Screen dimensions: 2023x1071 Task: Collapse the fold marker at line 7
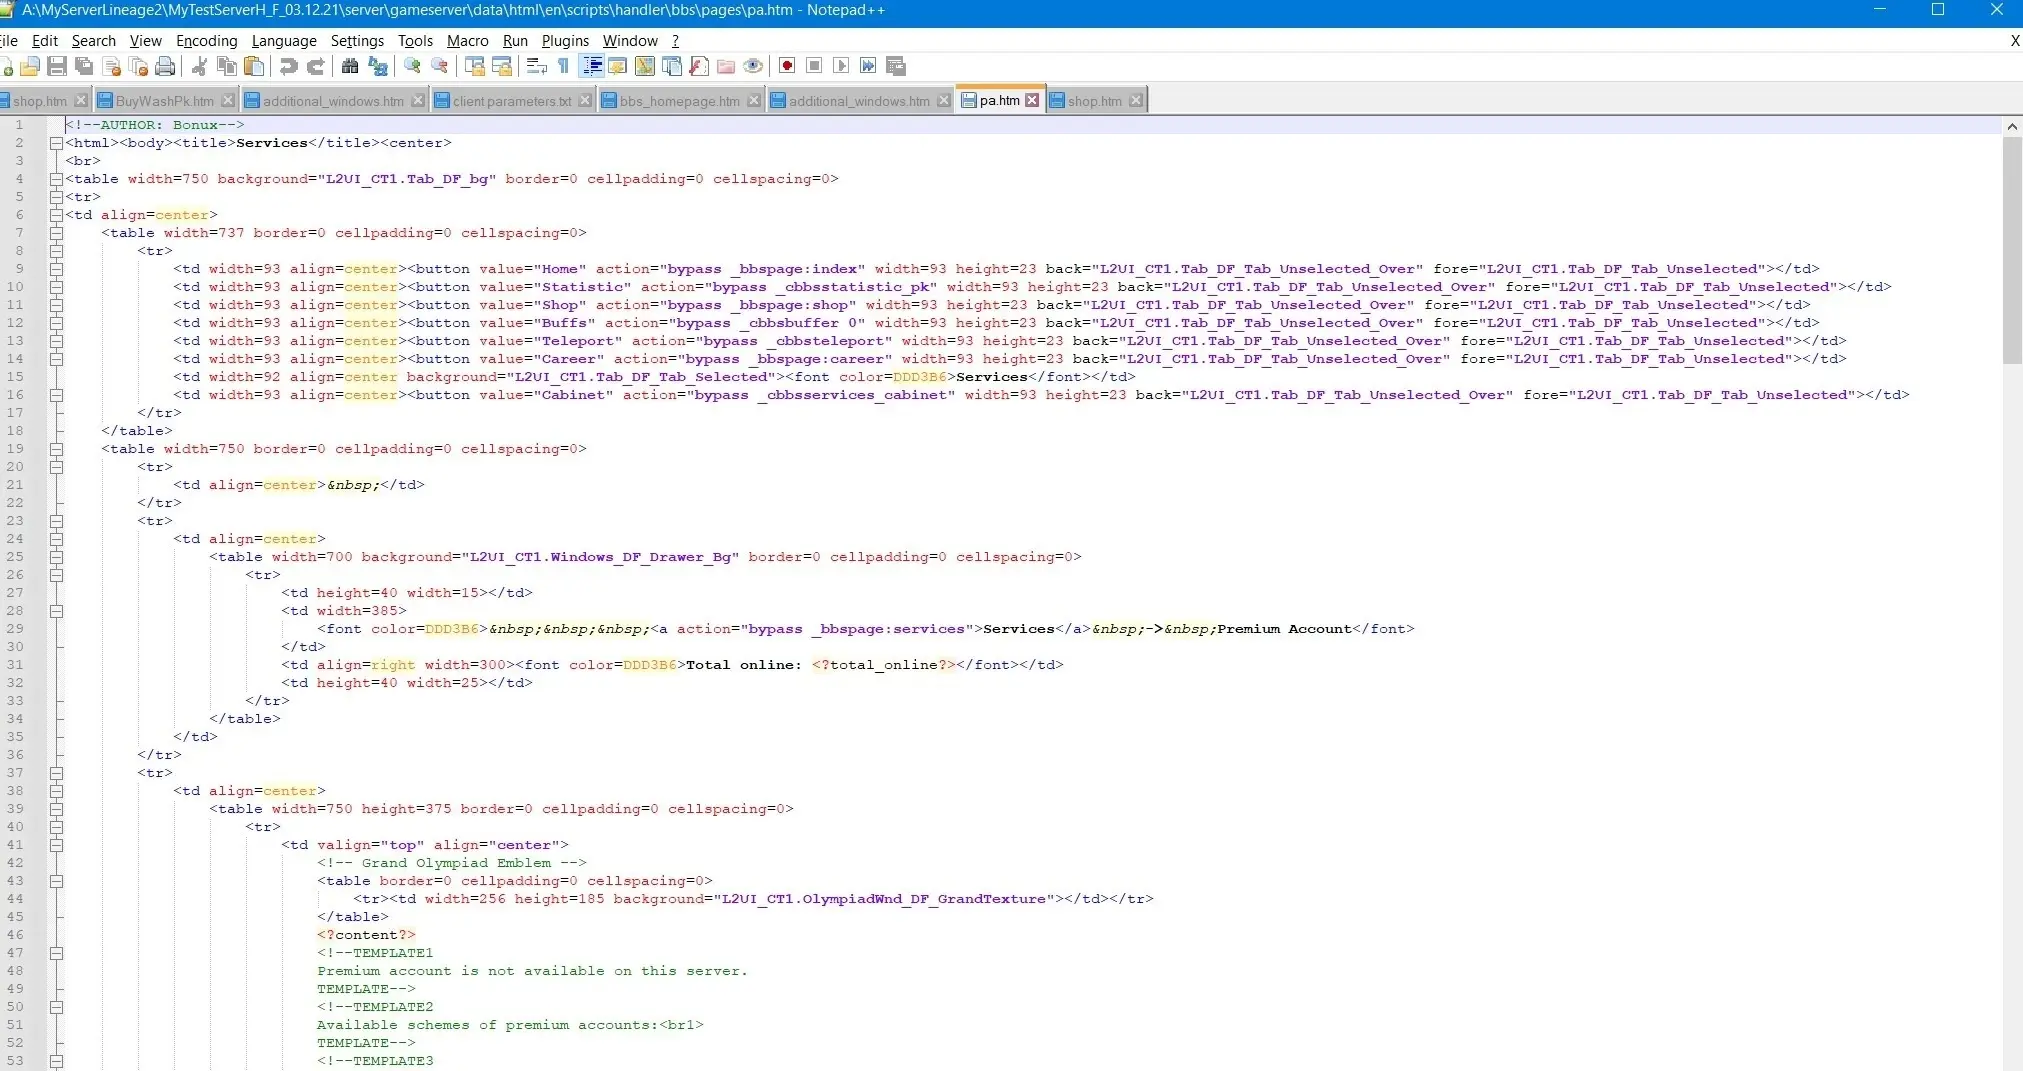pos(56,233)
